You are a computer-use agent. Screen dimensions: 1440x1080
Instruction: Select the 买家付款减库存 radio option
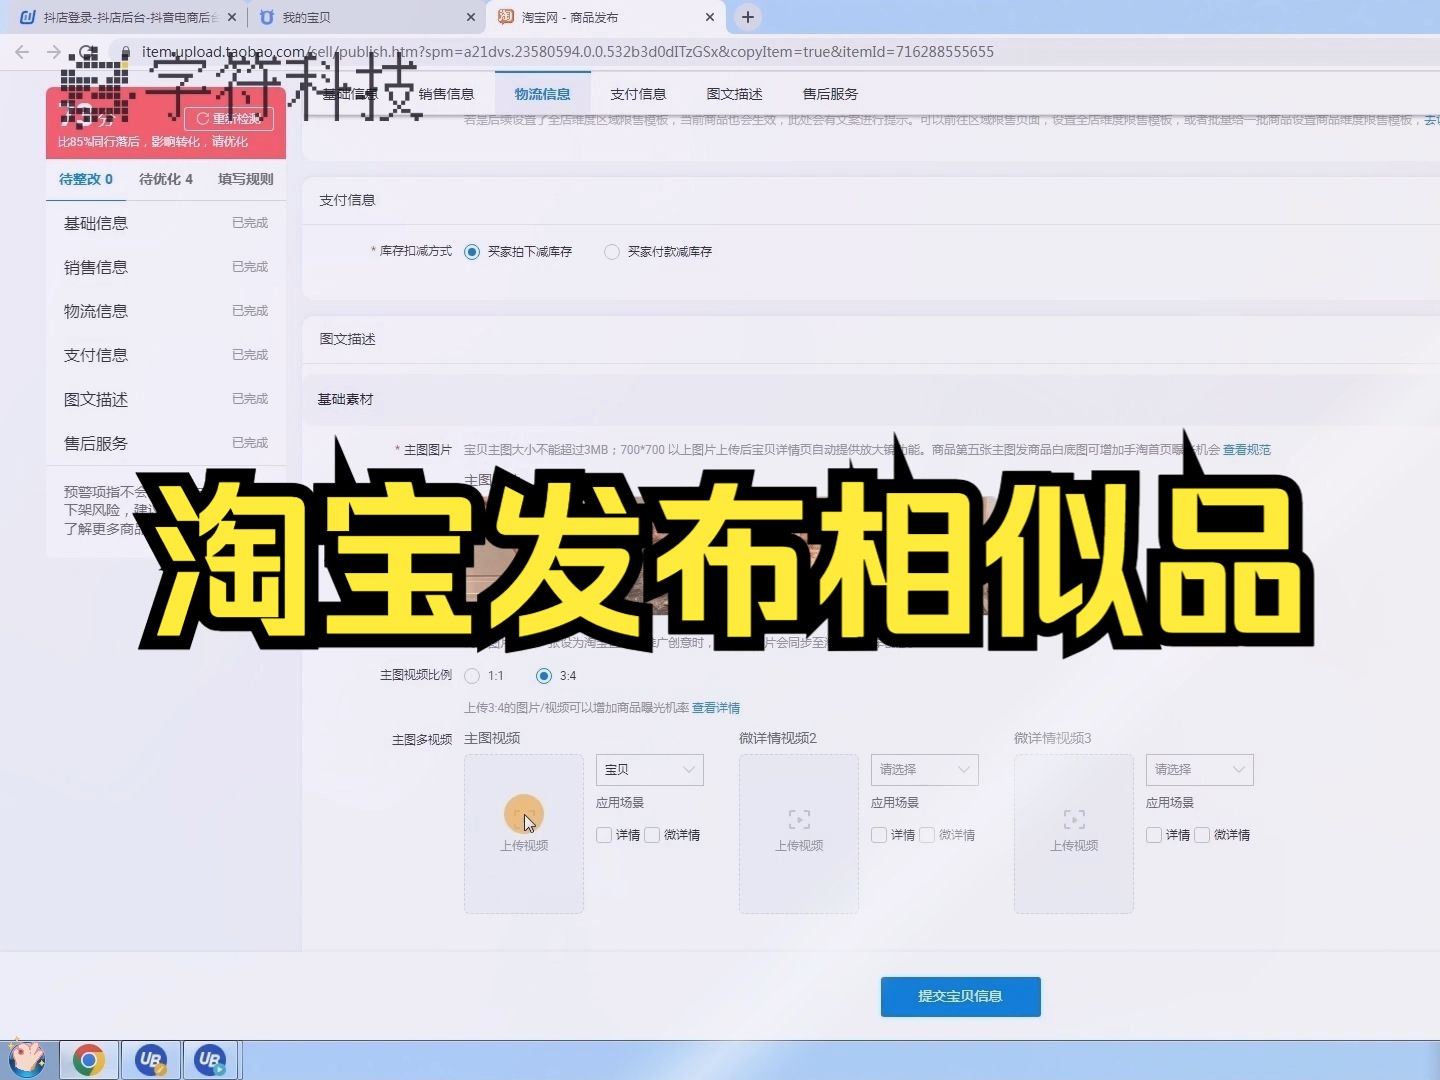tap(612, 252)
